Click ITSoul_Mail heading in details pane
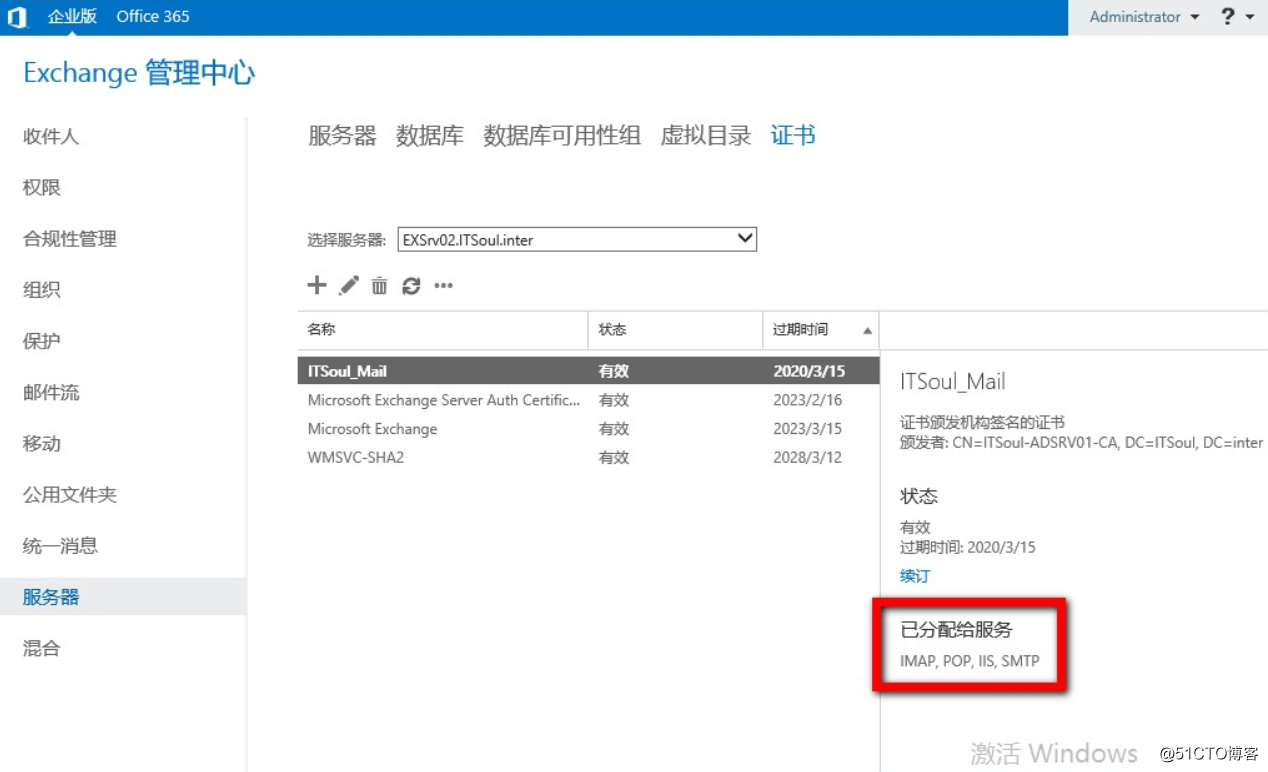The image size is (1268, 772). click(x=953, y=381)
